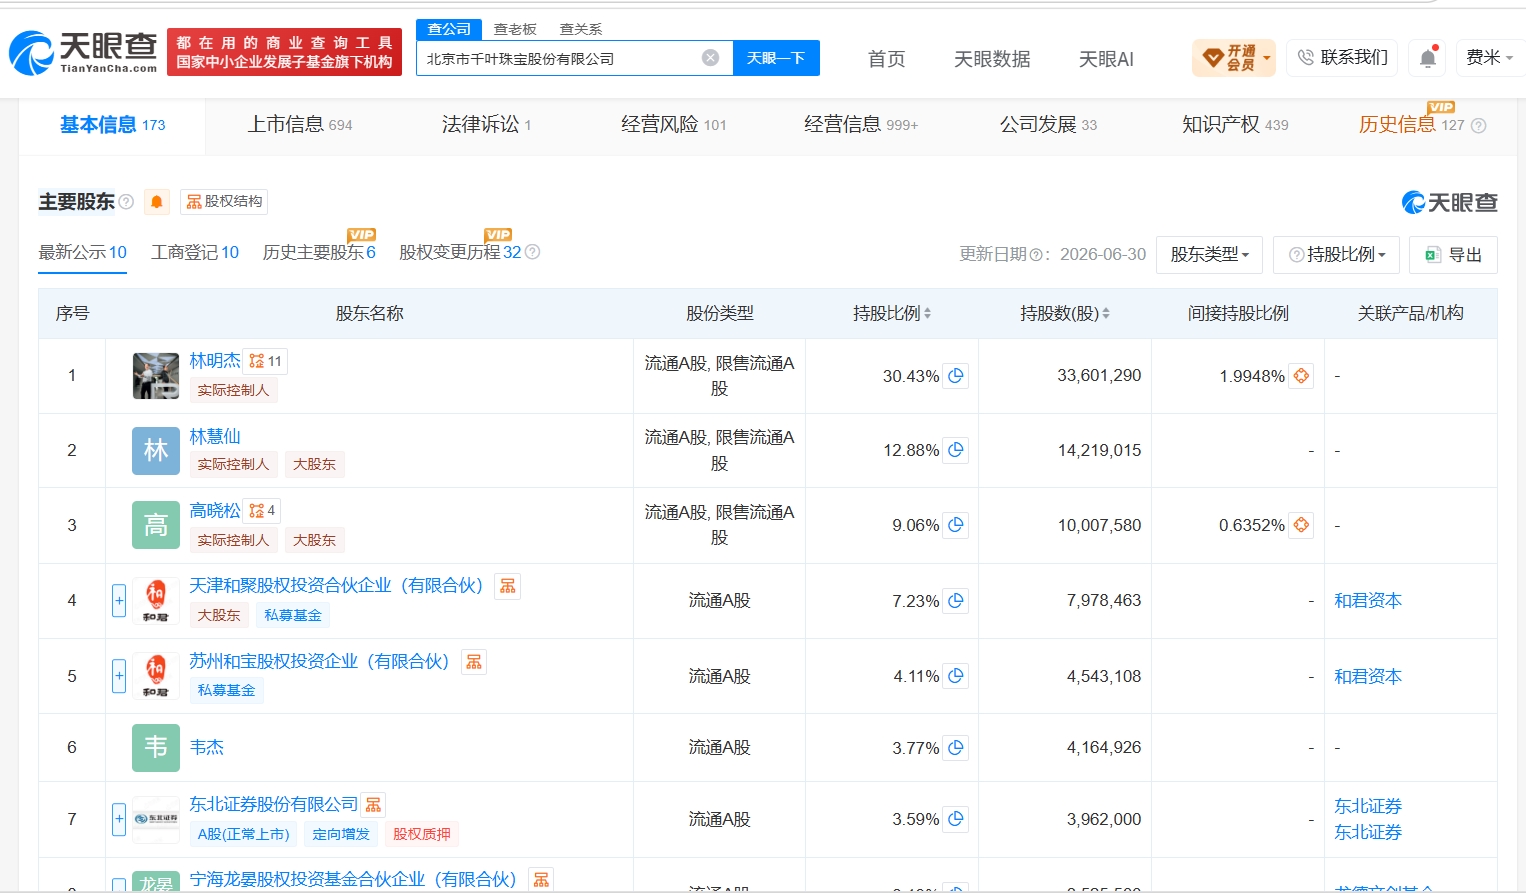Image resolution: width=1526 pixels, height=893 pixels.
Task: Open the 历史信息 tab
Action: pyautogui.click(x=1411, y=125)
